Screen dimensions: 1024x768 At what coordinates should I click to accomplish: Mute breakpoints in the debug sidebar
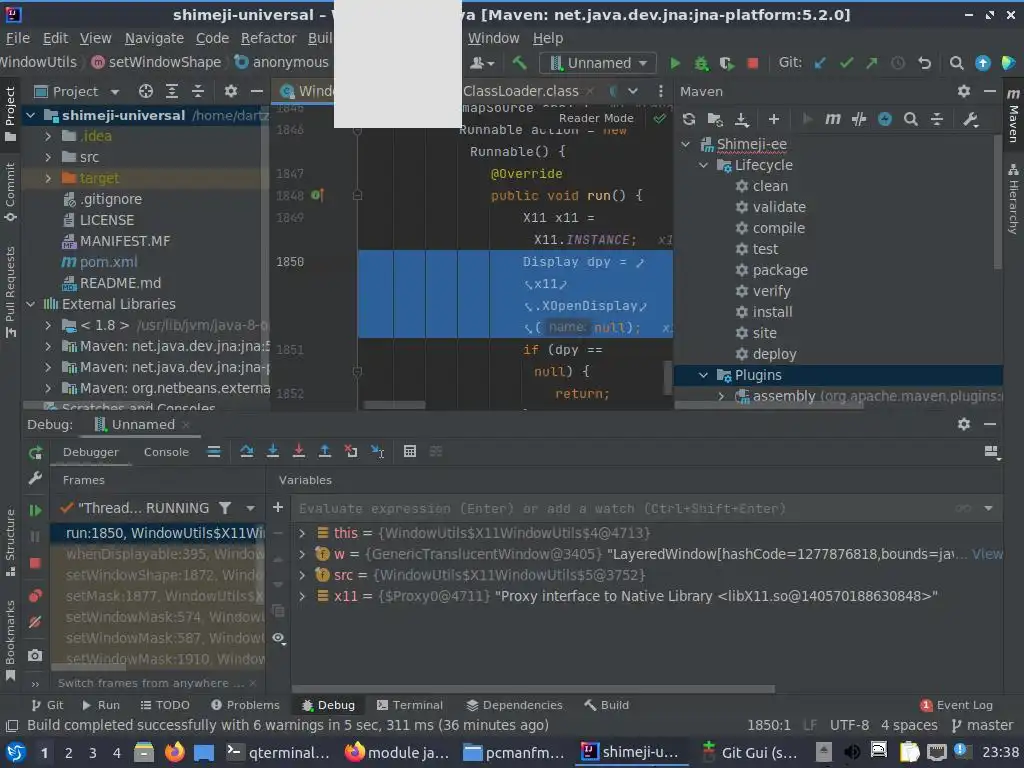(x=35, y=622)
